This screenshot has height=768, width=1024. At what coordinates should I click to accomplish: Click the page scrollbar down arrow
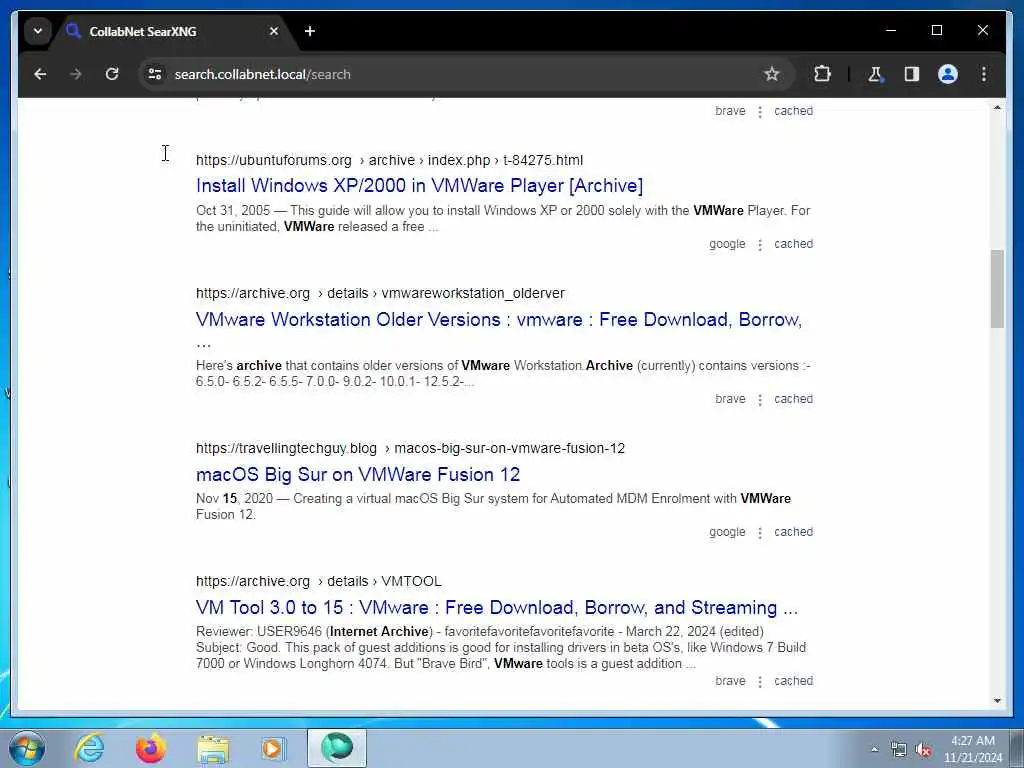(x=997, y=701)
